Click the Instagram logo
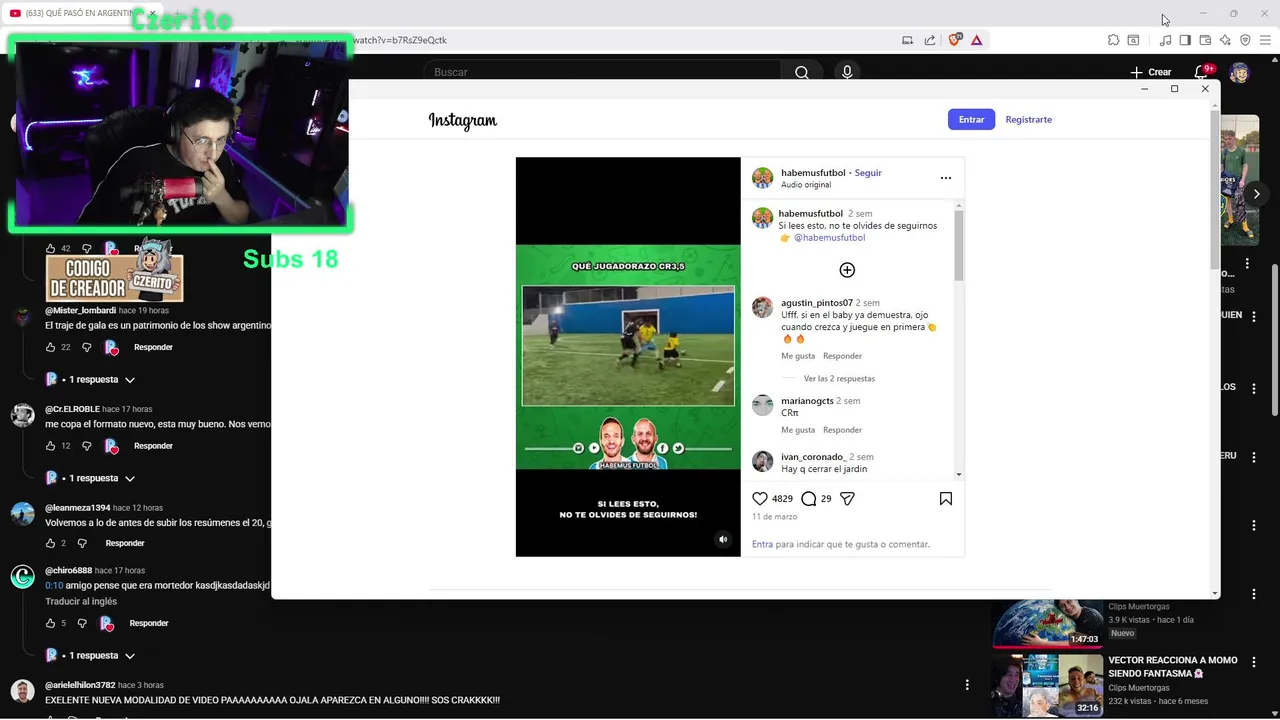The image size is (1280, 720). tap(463, 120)
